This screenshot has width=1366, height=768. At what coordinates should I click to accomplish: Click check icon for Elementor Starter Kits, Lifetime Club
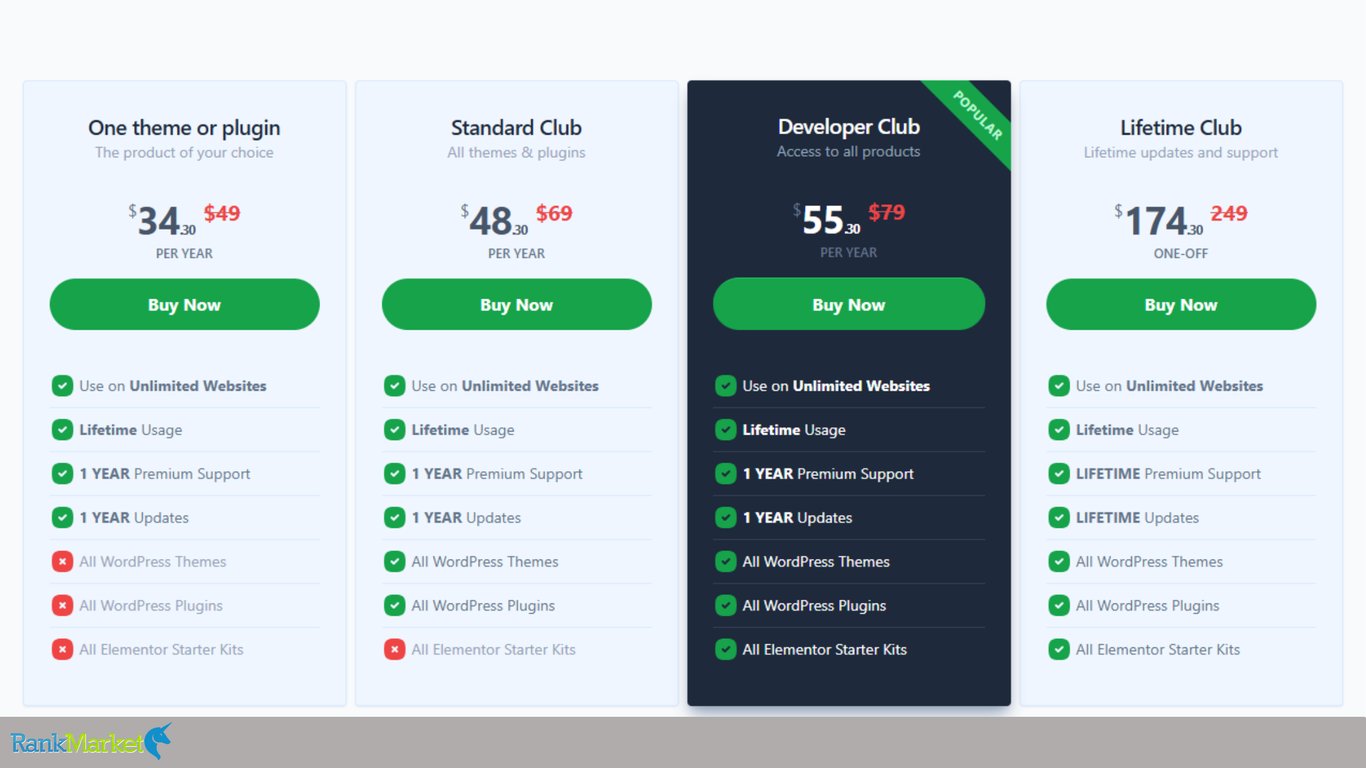1058,650
